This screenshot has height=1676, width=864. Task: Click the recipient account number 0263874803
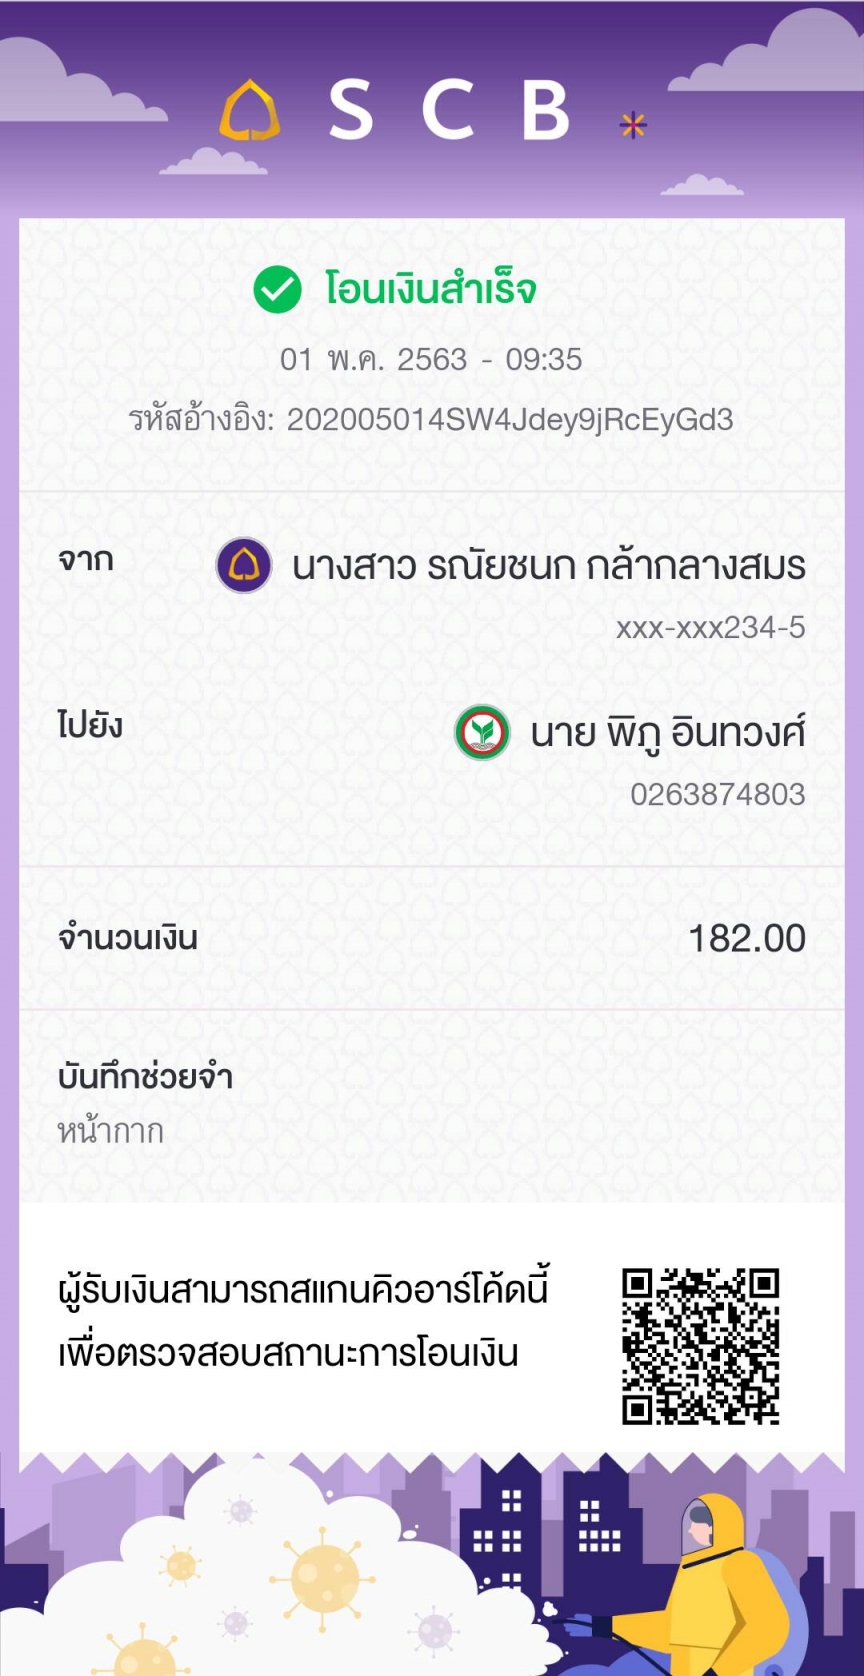pos(717,794)
